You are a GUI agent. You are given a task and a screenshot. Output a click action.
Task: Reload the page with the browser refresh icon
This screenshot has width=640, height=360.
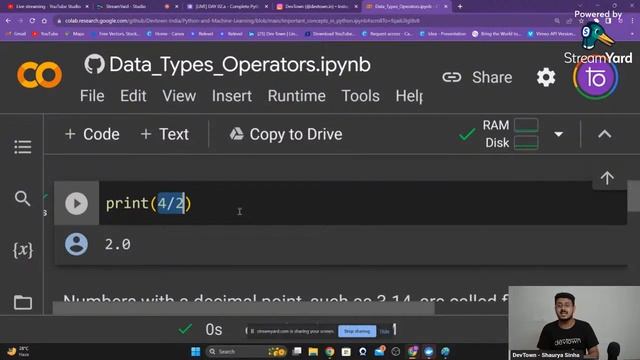(32, 20)
